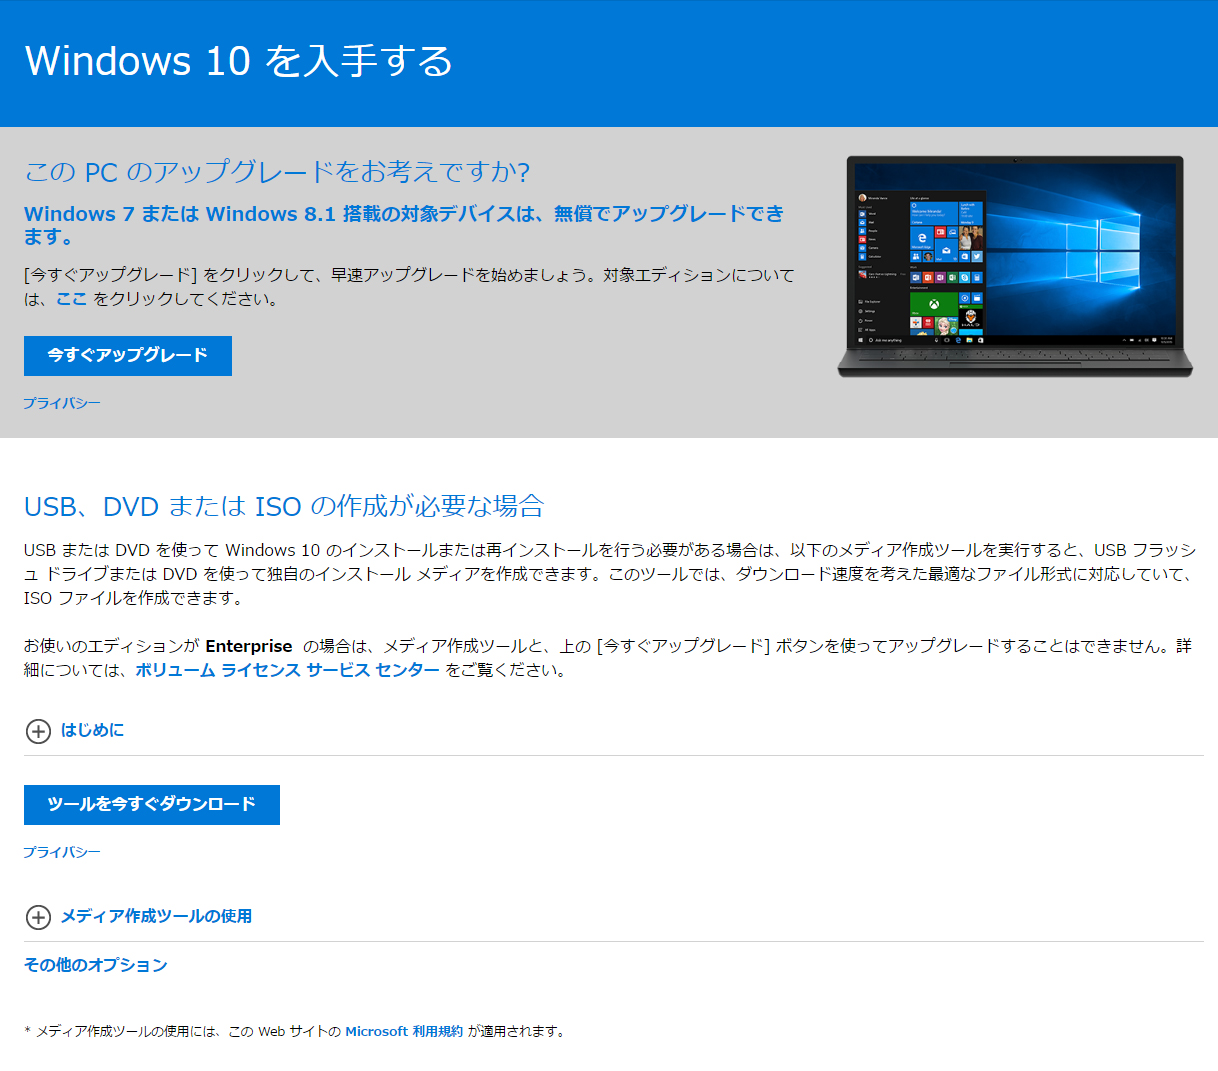The image size is (1218, 1071).
Task: Click the 今すぐアップグレード button
Action: (x=128, y=356)
